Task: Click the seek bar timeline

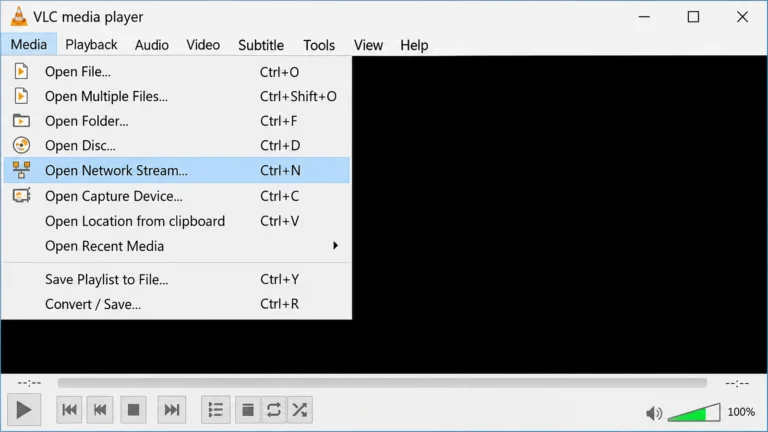Action: pyautogui.click(x=382, y=383)
